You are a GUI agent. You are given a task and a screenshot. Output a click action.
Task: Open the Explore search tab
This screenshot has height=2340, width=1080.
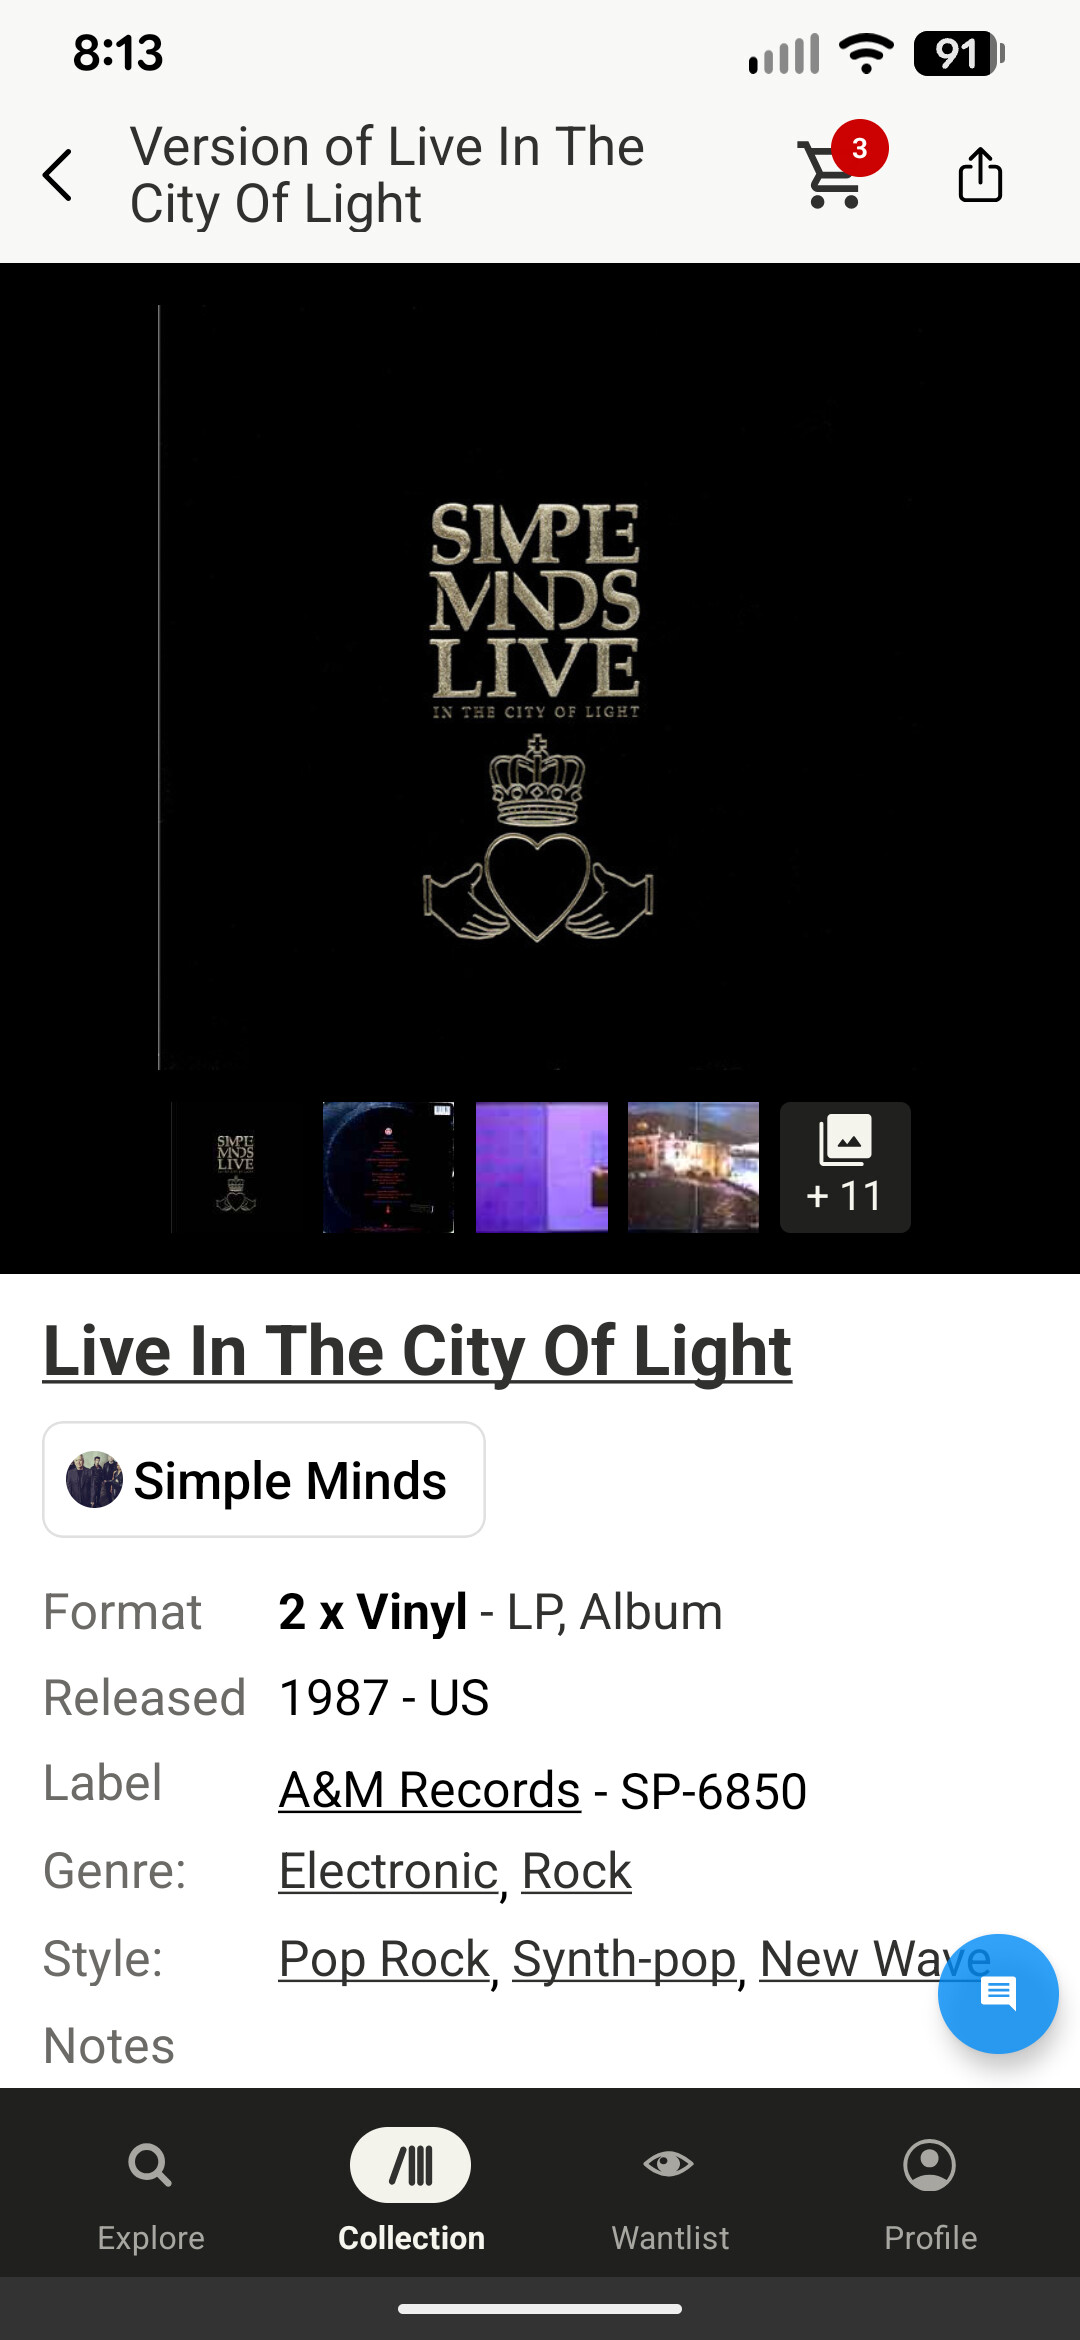coord(151,2195)
